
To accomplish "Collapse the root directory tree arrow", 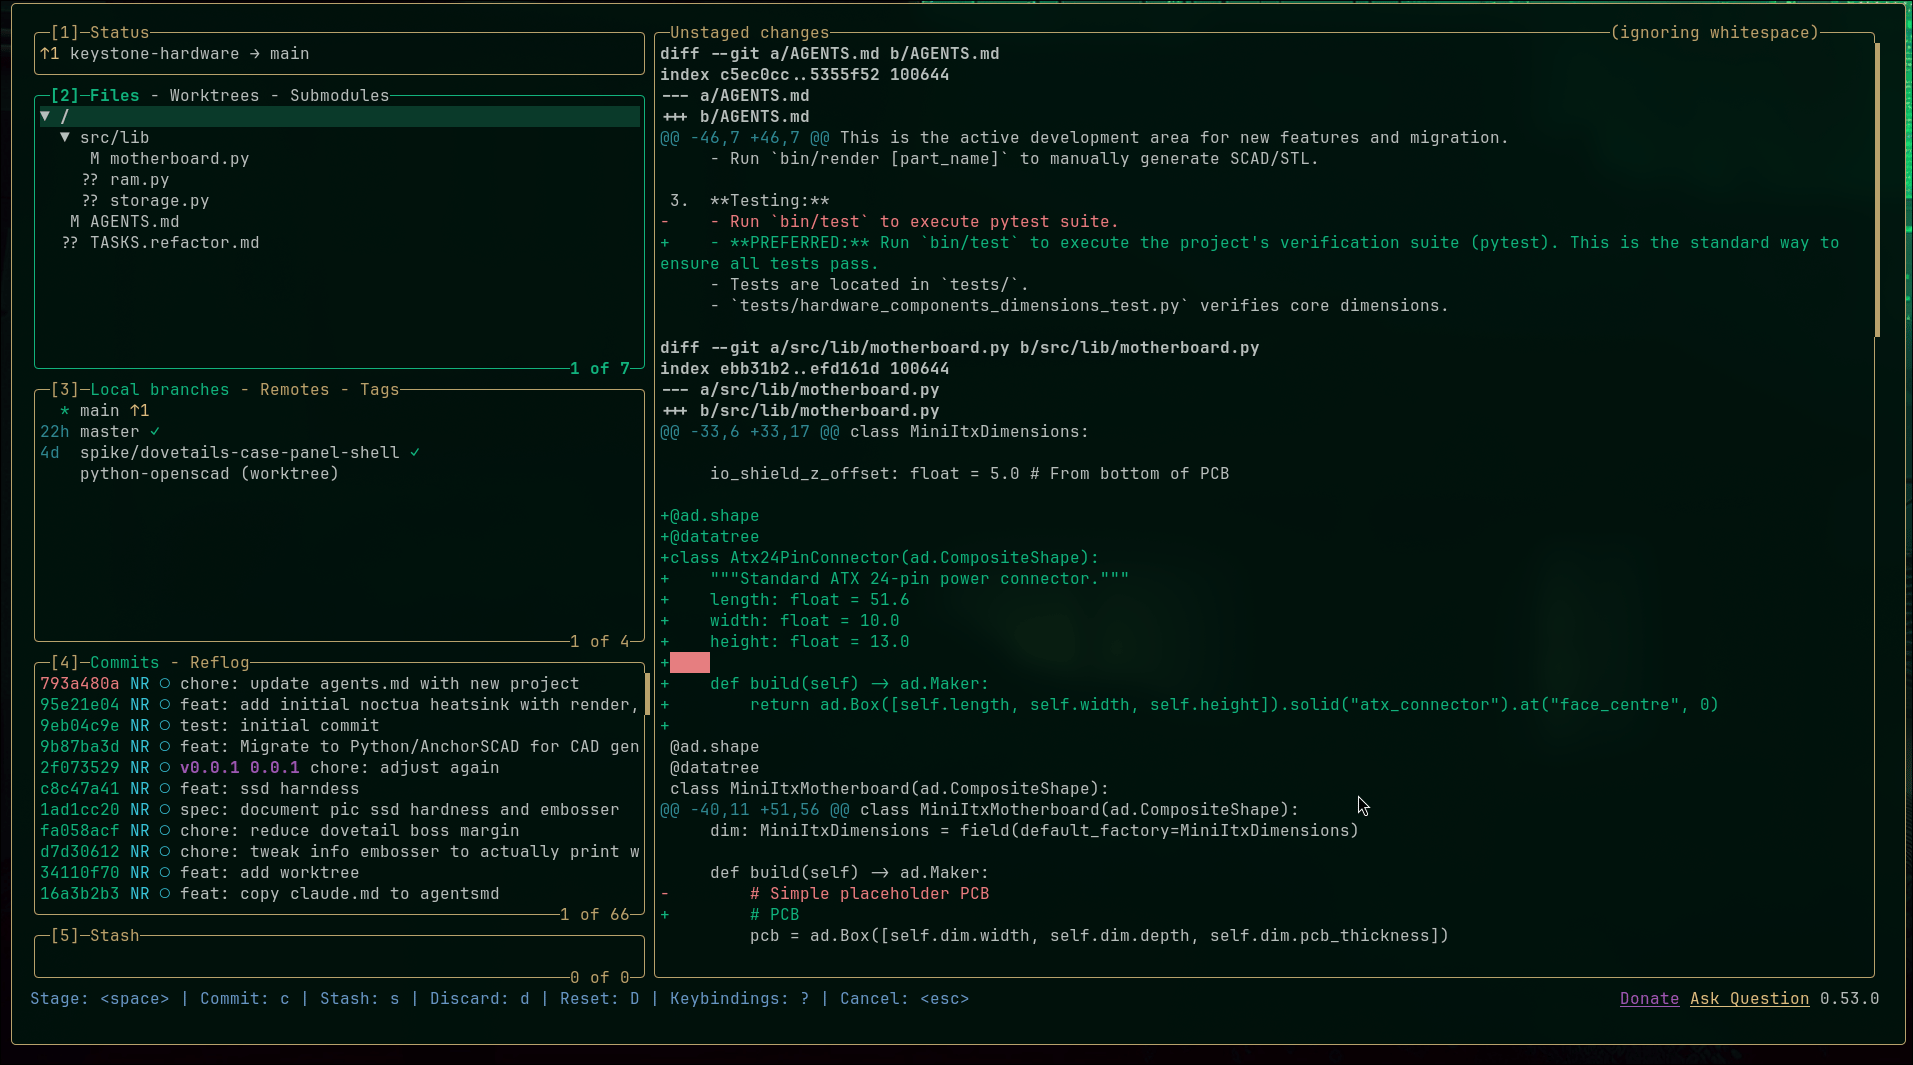I will (x=45, y=116).
